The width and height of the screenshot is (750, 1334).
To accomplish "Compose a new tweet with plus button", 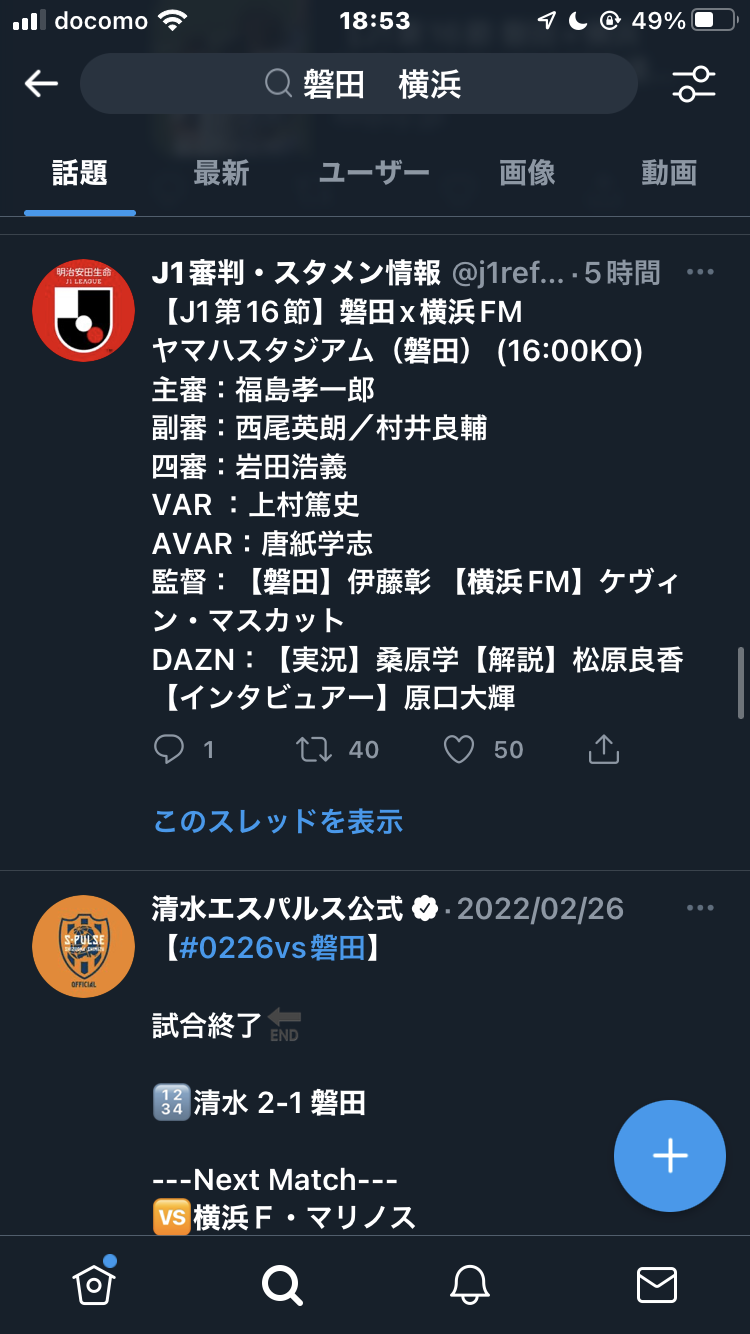I will tap(670, 1156).
